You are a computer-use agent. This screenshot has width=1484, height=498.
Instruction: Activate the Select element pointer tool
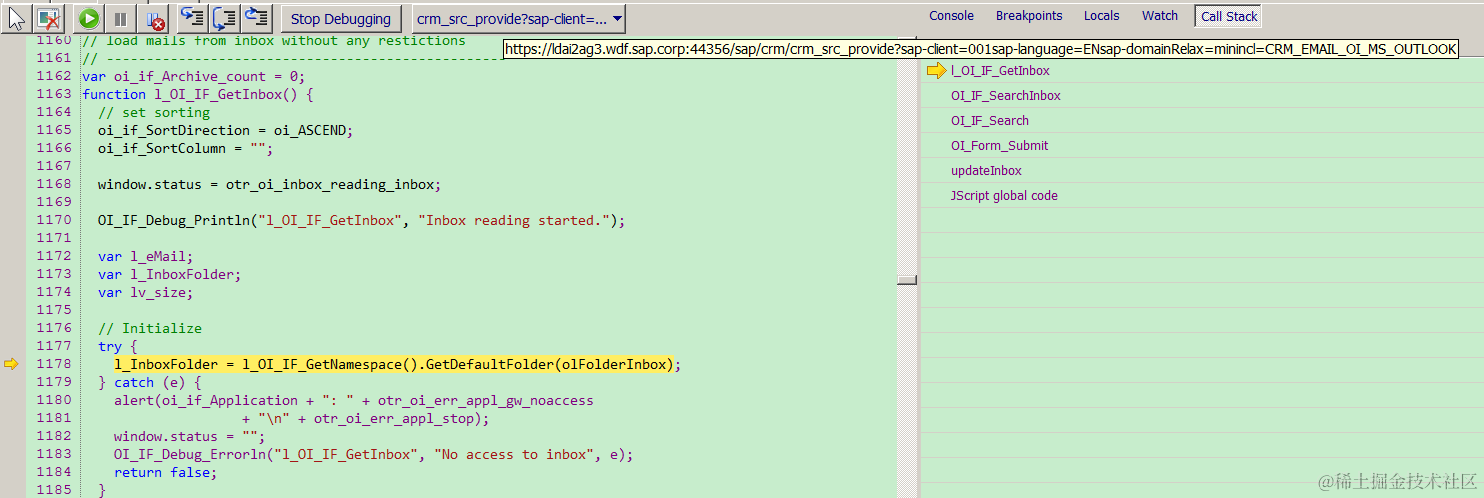17,18
